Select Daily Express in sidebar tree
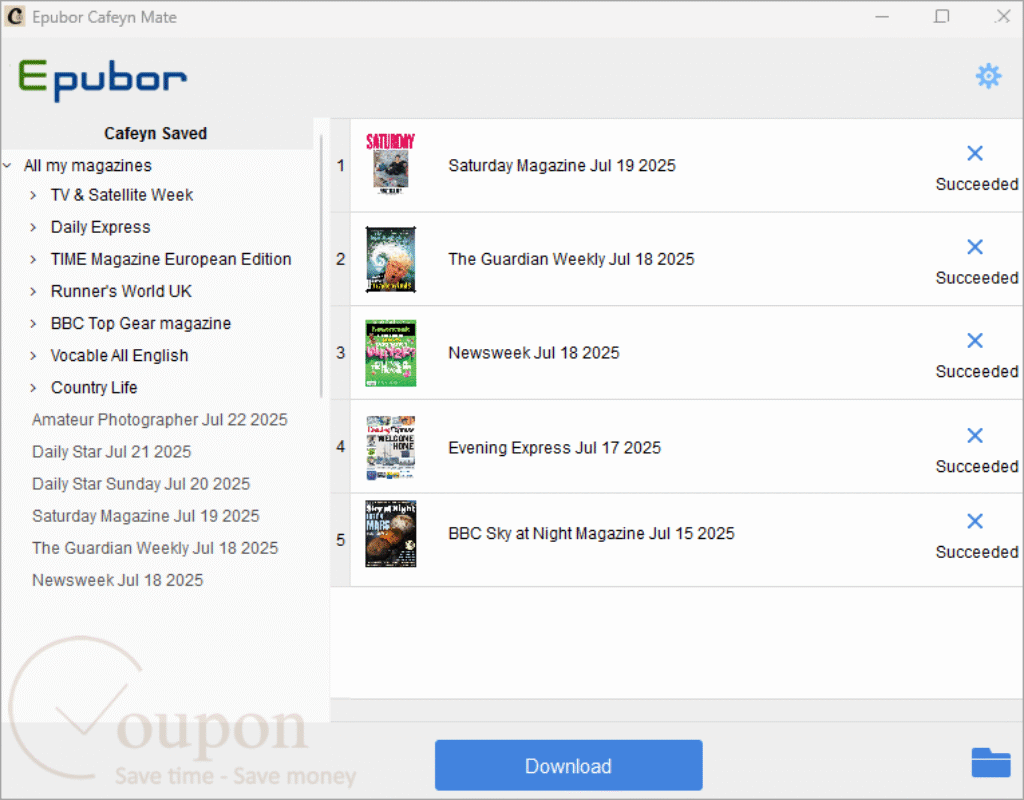Screen dimensions: 1024x800 tap(101, 227)
